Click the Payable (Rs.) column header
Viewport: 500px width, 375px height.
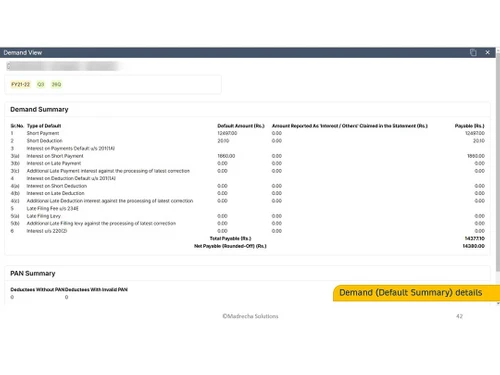click(x=469, y=126)
